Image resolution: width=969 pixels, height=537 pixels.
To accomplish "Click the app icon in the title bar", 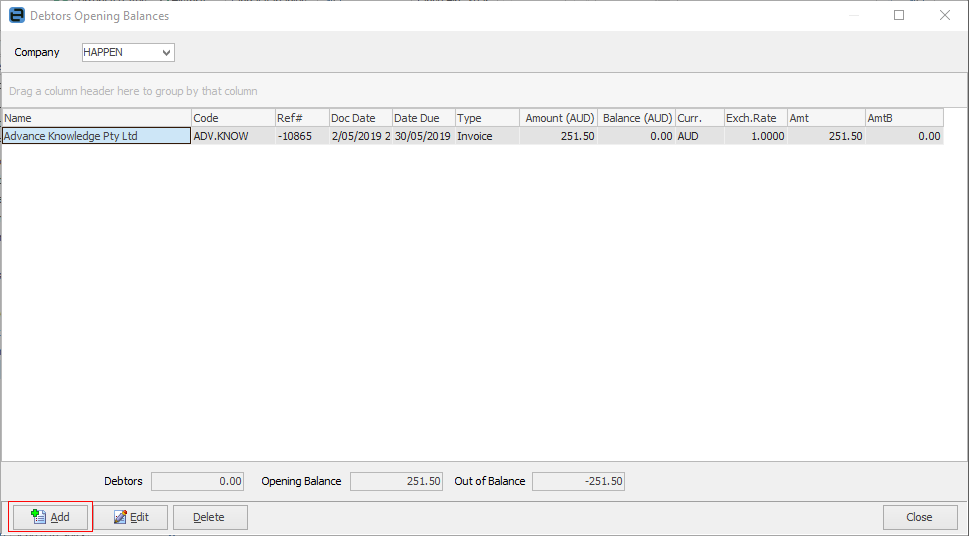I will (x=17, y=15).
